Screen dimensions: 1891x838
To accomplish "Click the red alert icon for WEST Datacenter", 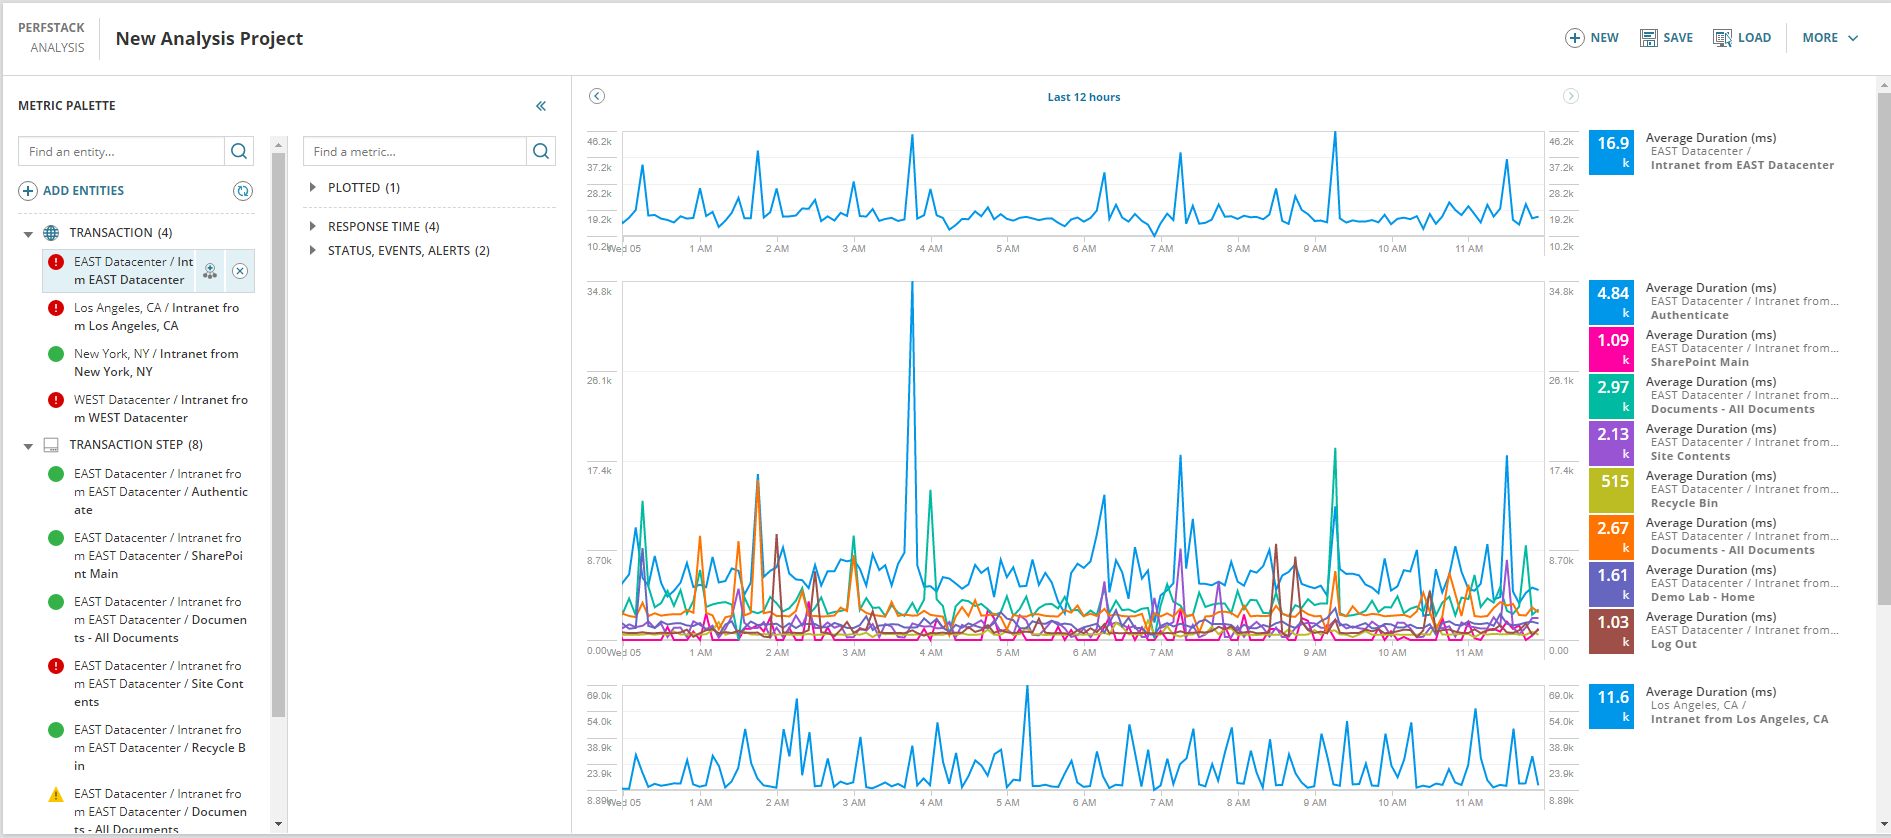I will pos(56,400).
